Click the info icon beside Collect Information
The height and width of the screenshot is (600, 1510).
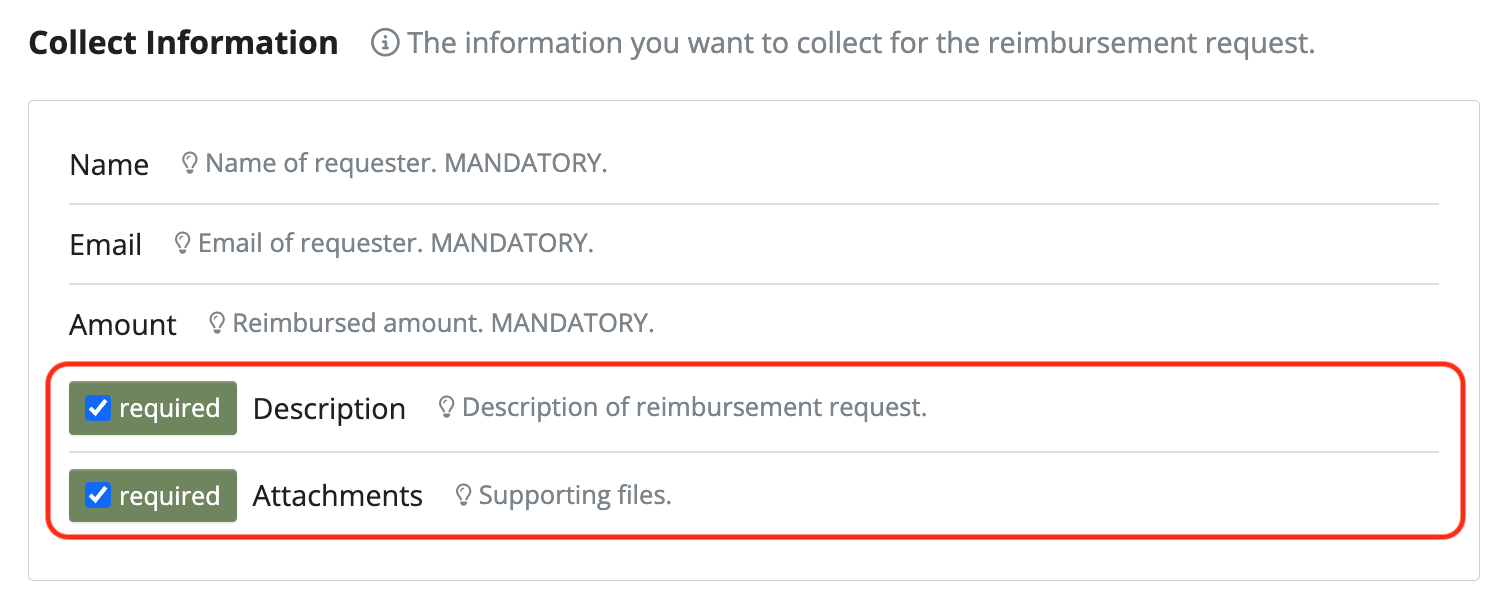385,43
